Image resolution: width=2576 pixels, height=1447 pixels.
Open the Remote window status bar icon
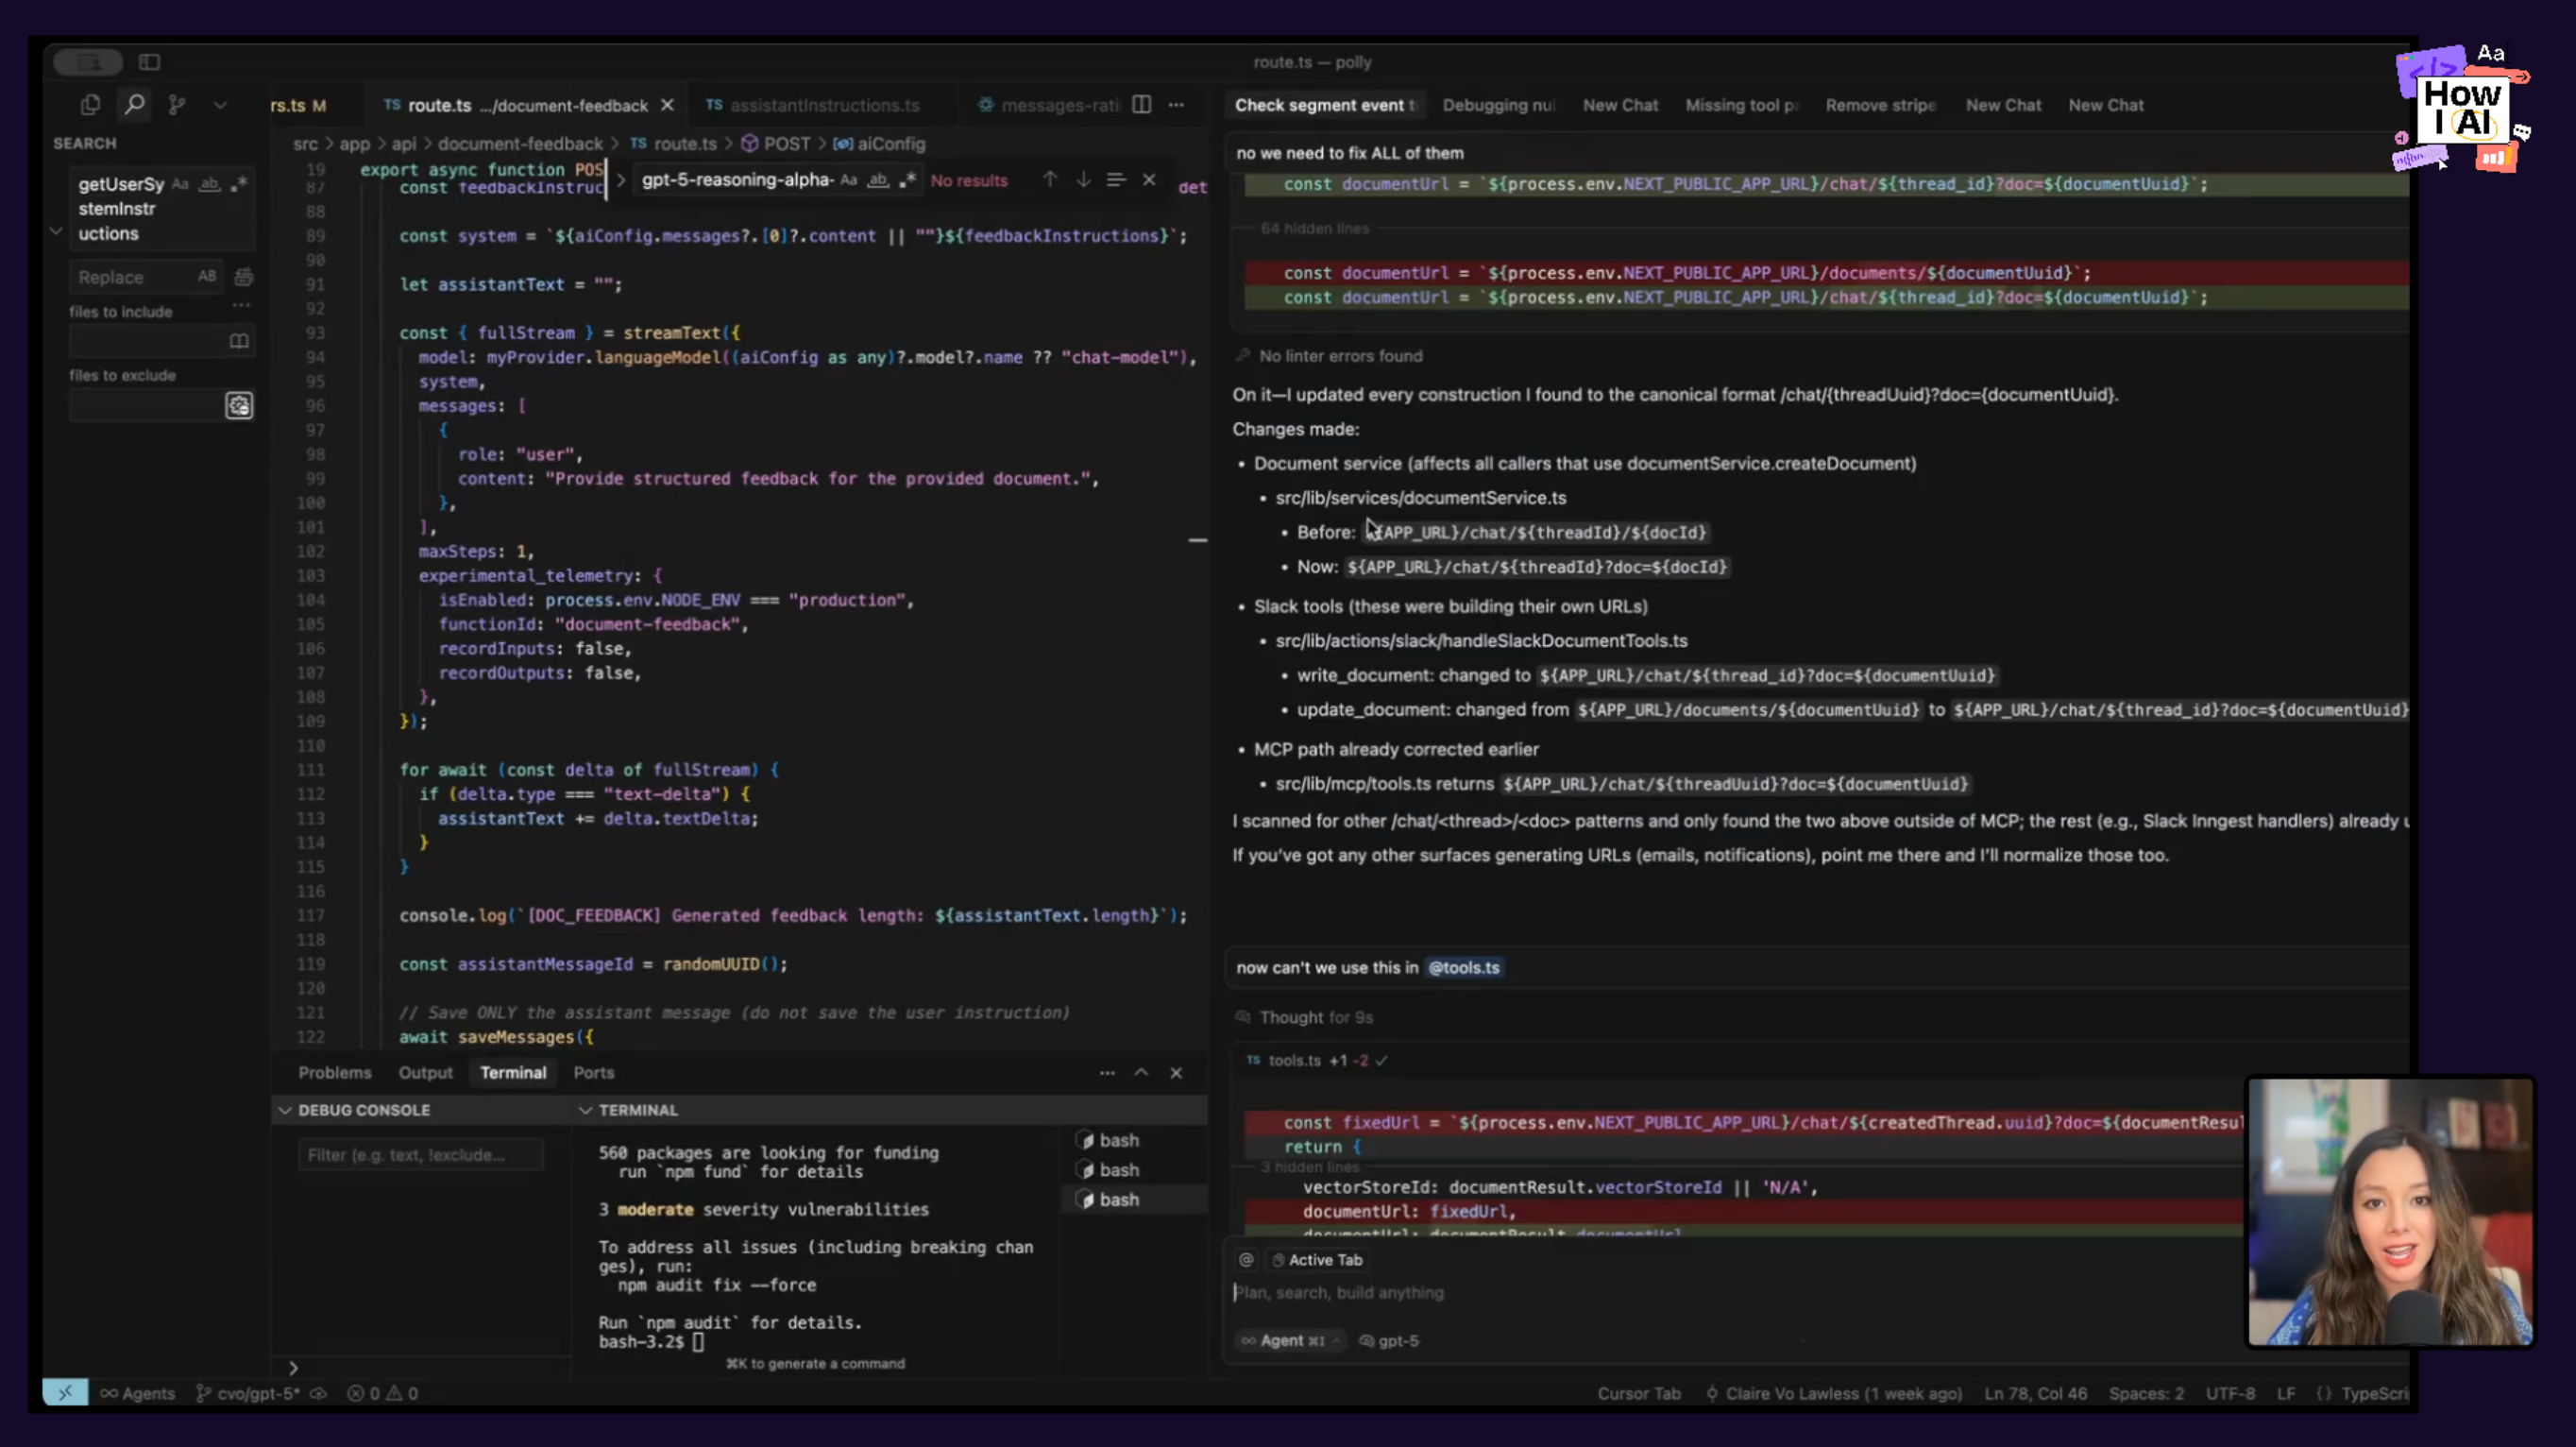point(65,1392)
